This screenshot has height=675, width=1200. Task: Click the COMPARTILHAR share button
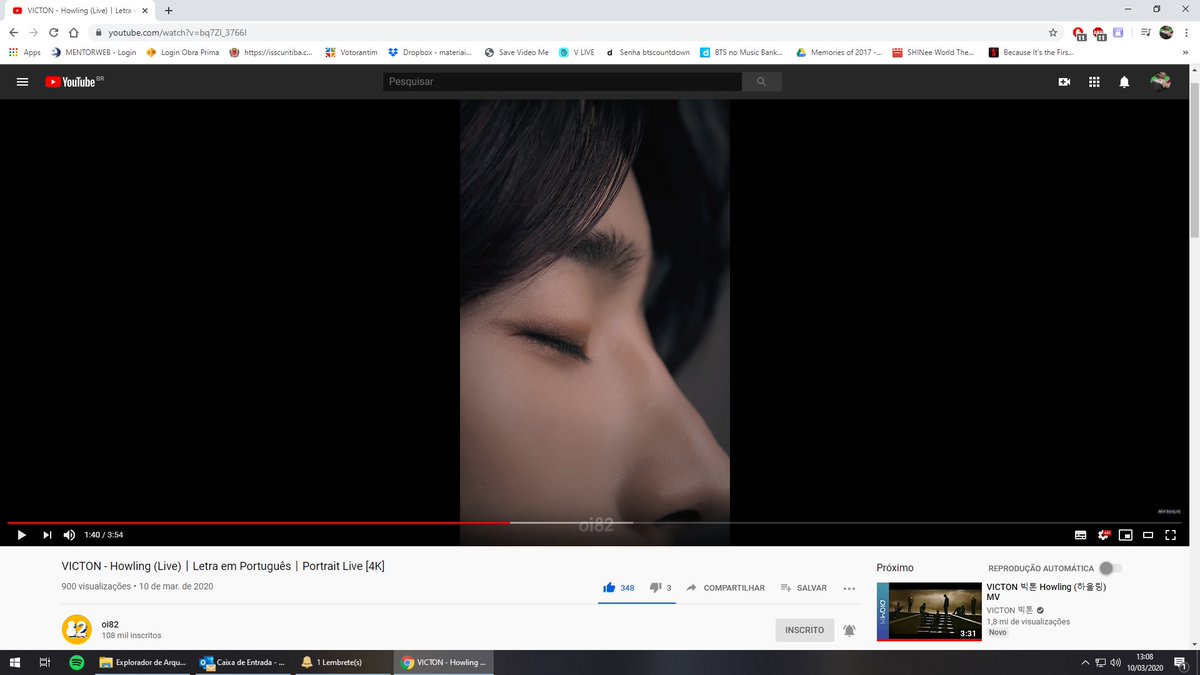[x=725, y=588]
